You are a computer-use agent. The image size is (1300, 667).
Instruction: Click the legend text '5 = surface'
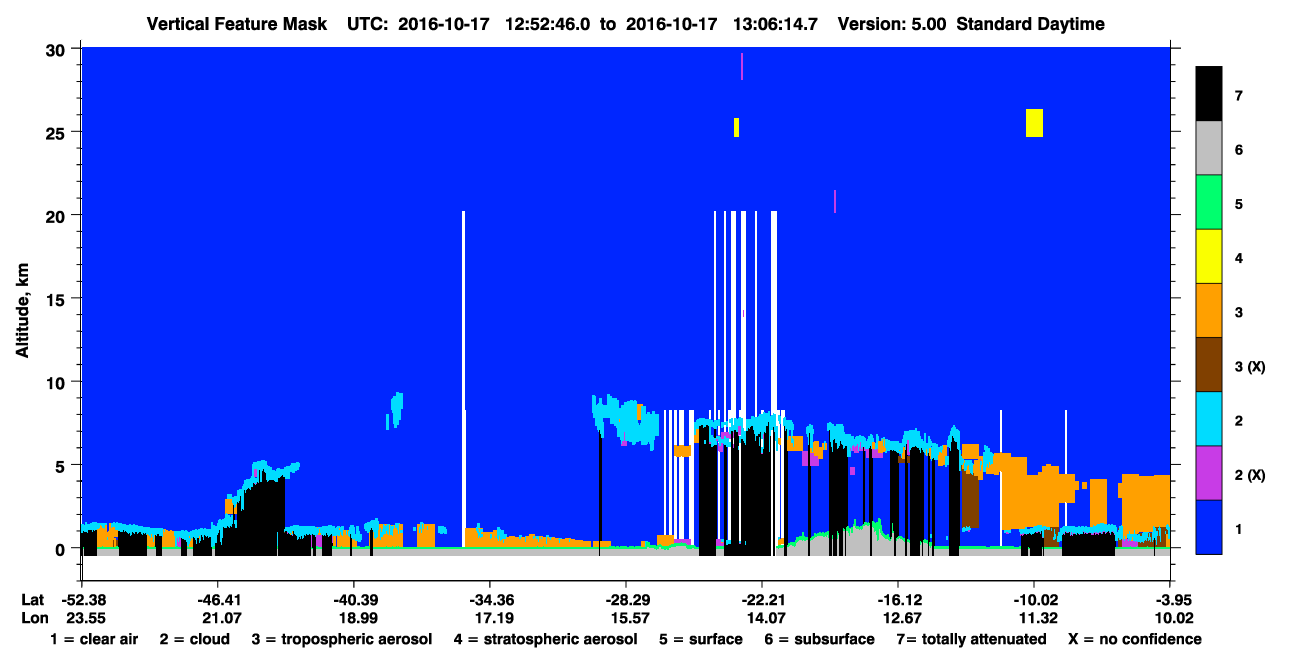[x=700, y=639]
